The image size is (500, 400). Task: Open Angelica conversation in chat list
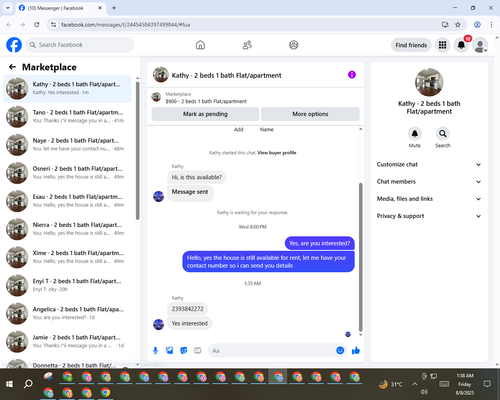click(68, 314)
